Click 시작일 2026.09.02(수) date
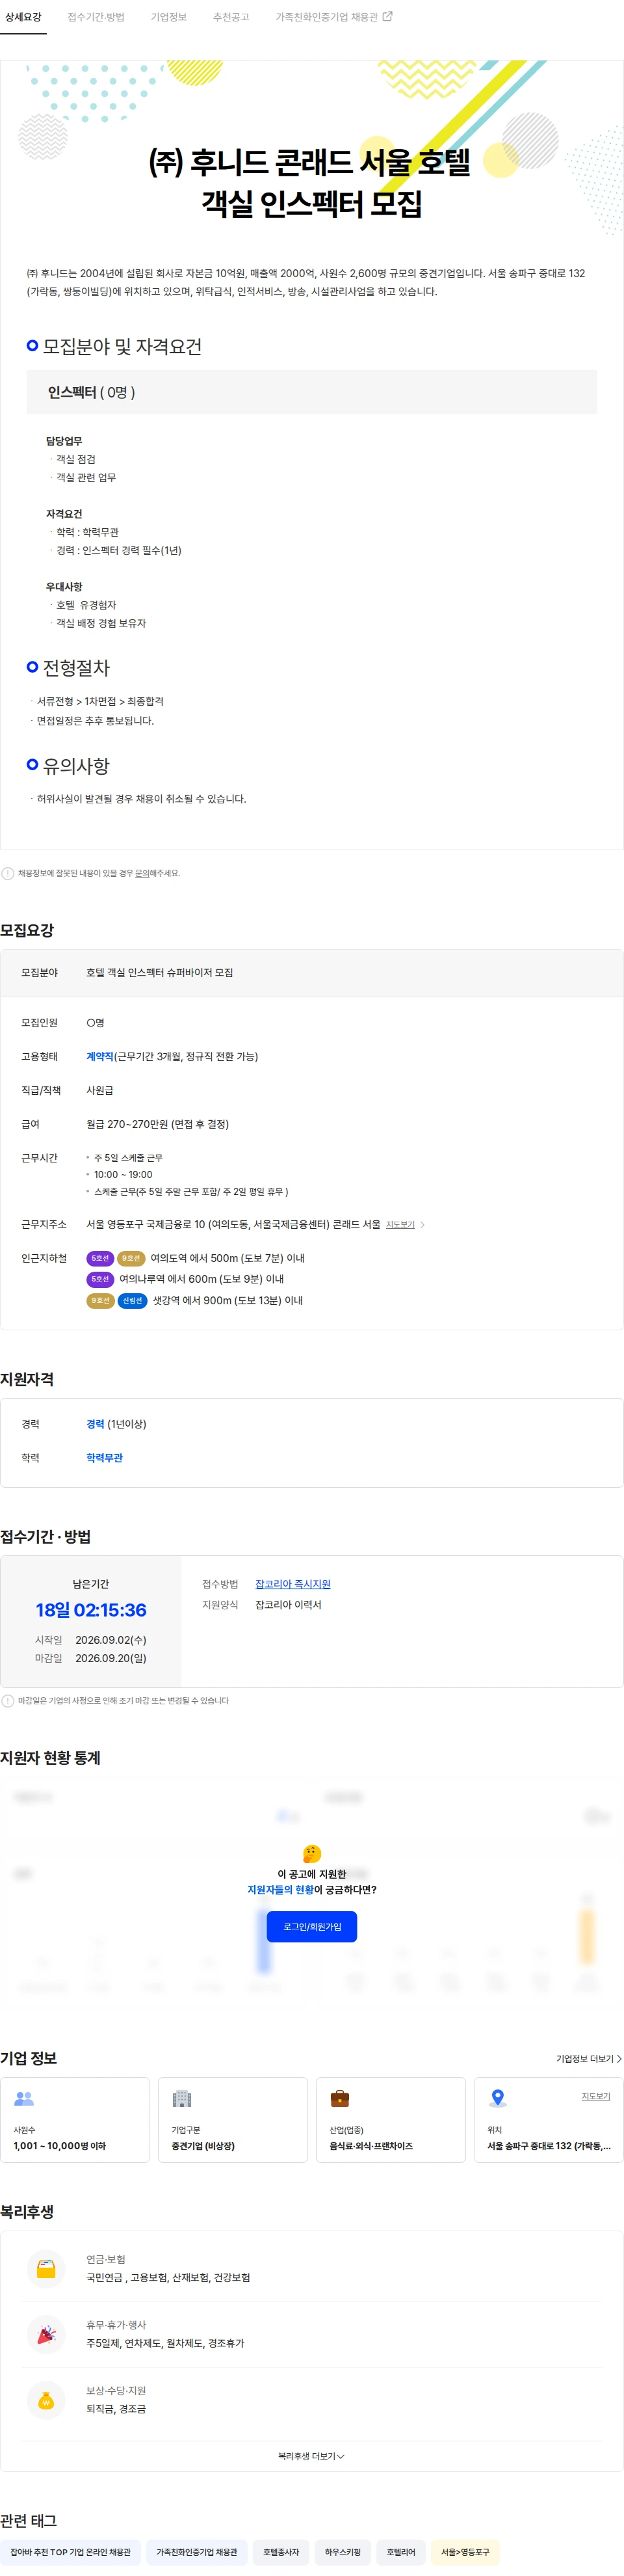The image size is (624, 2576). [x=111, y=1640]
